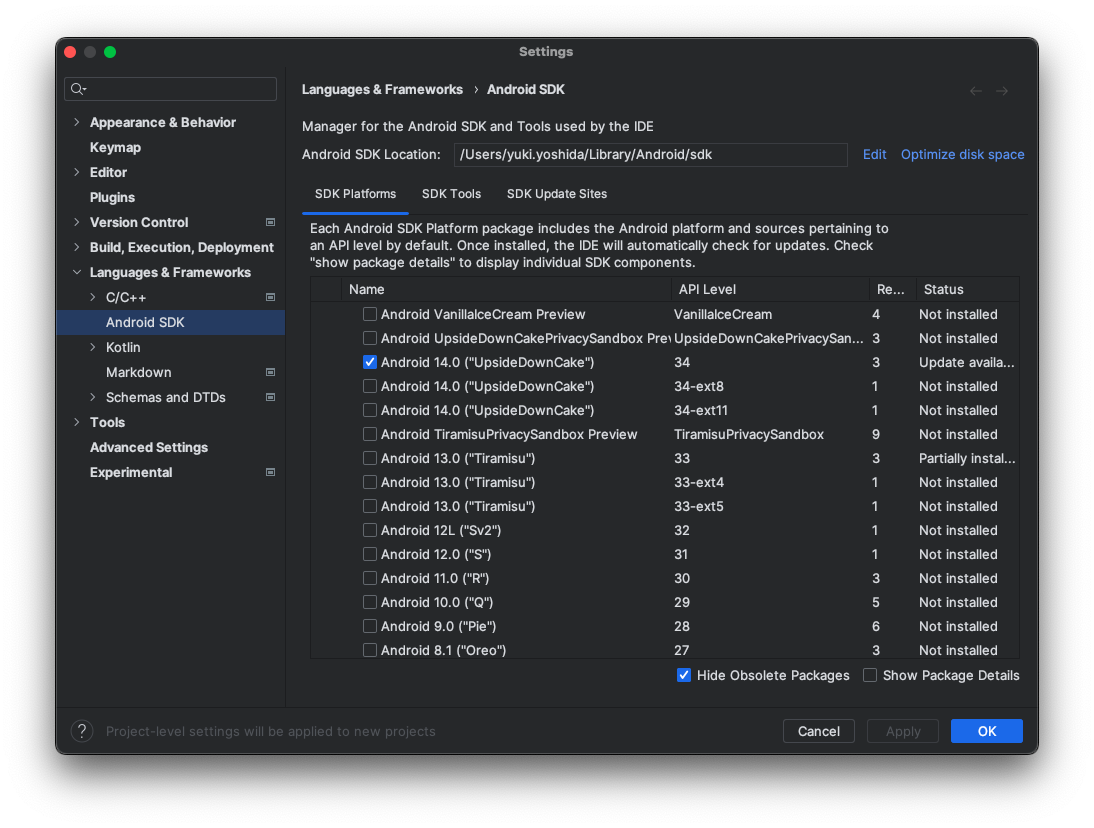The width and height of the screenshot is (1094, 828).
Task: Click the project-level icon beside Experimental
Action: 270,472
